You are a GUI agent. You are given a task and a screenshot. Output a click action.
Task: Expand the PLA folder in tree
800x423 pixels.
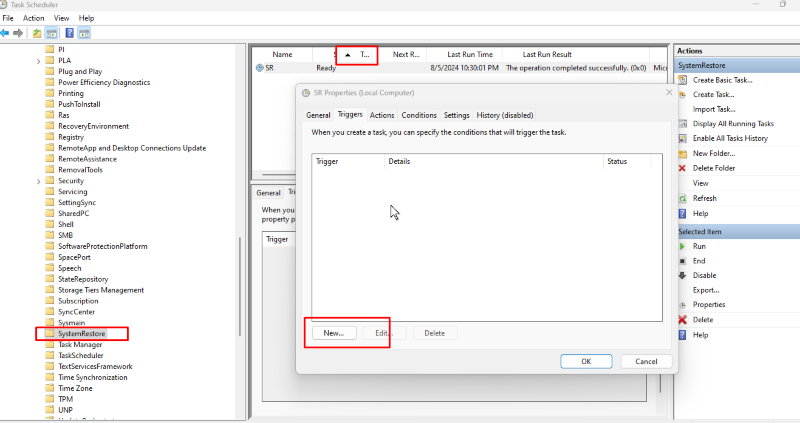tap(38, 60)
